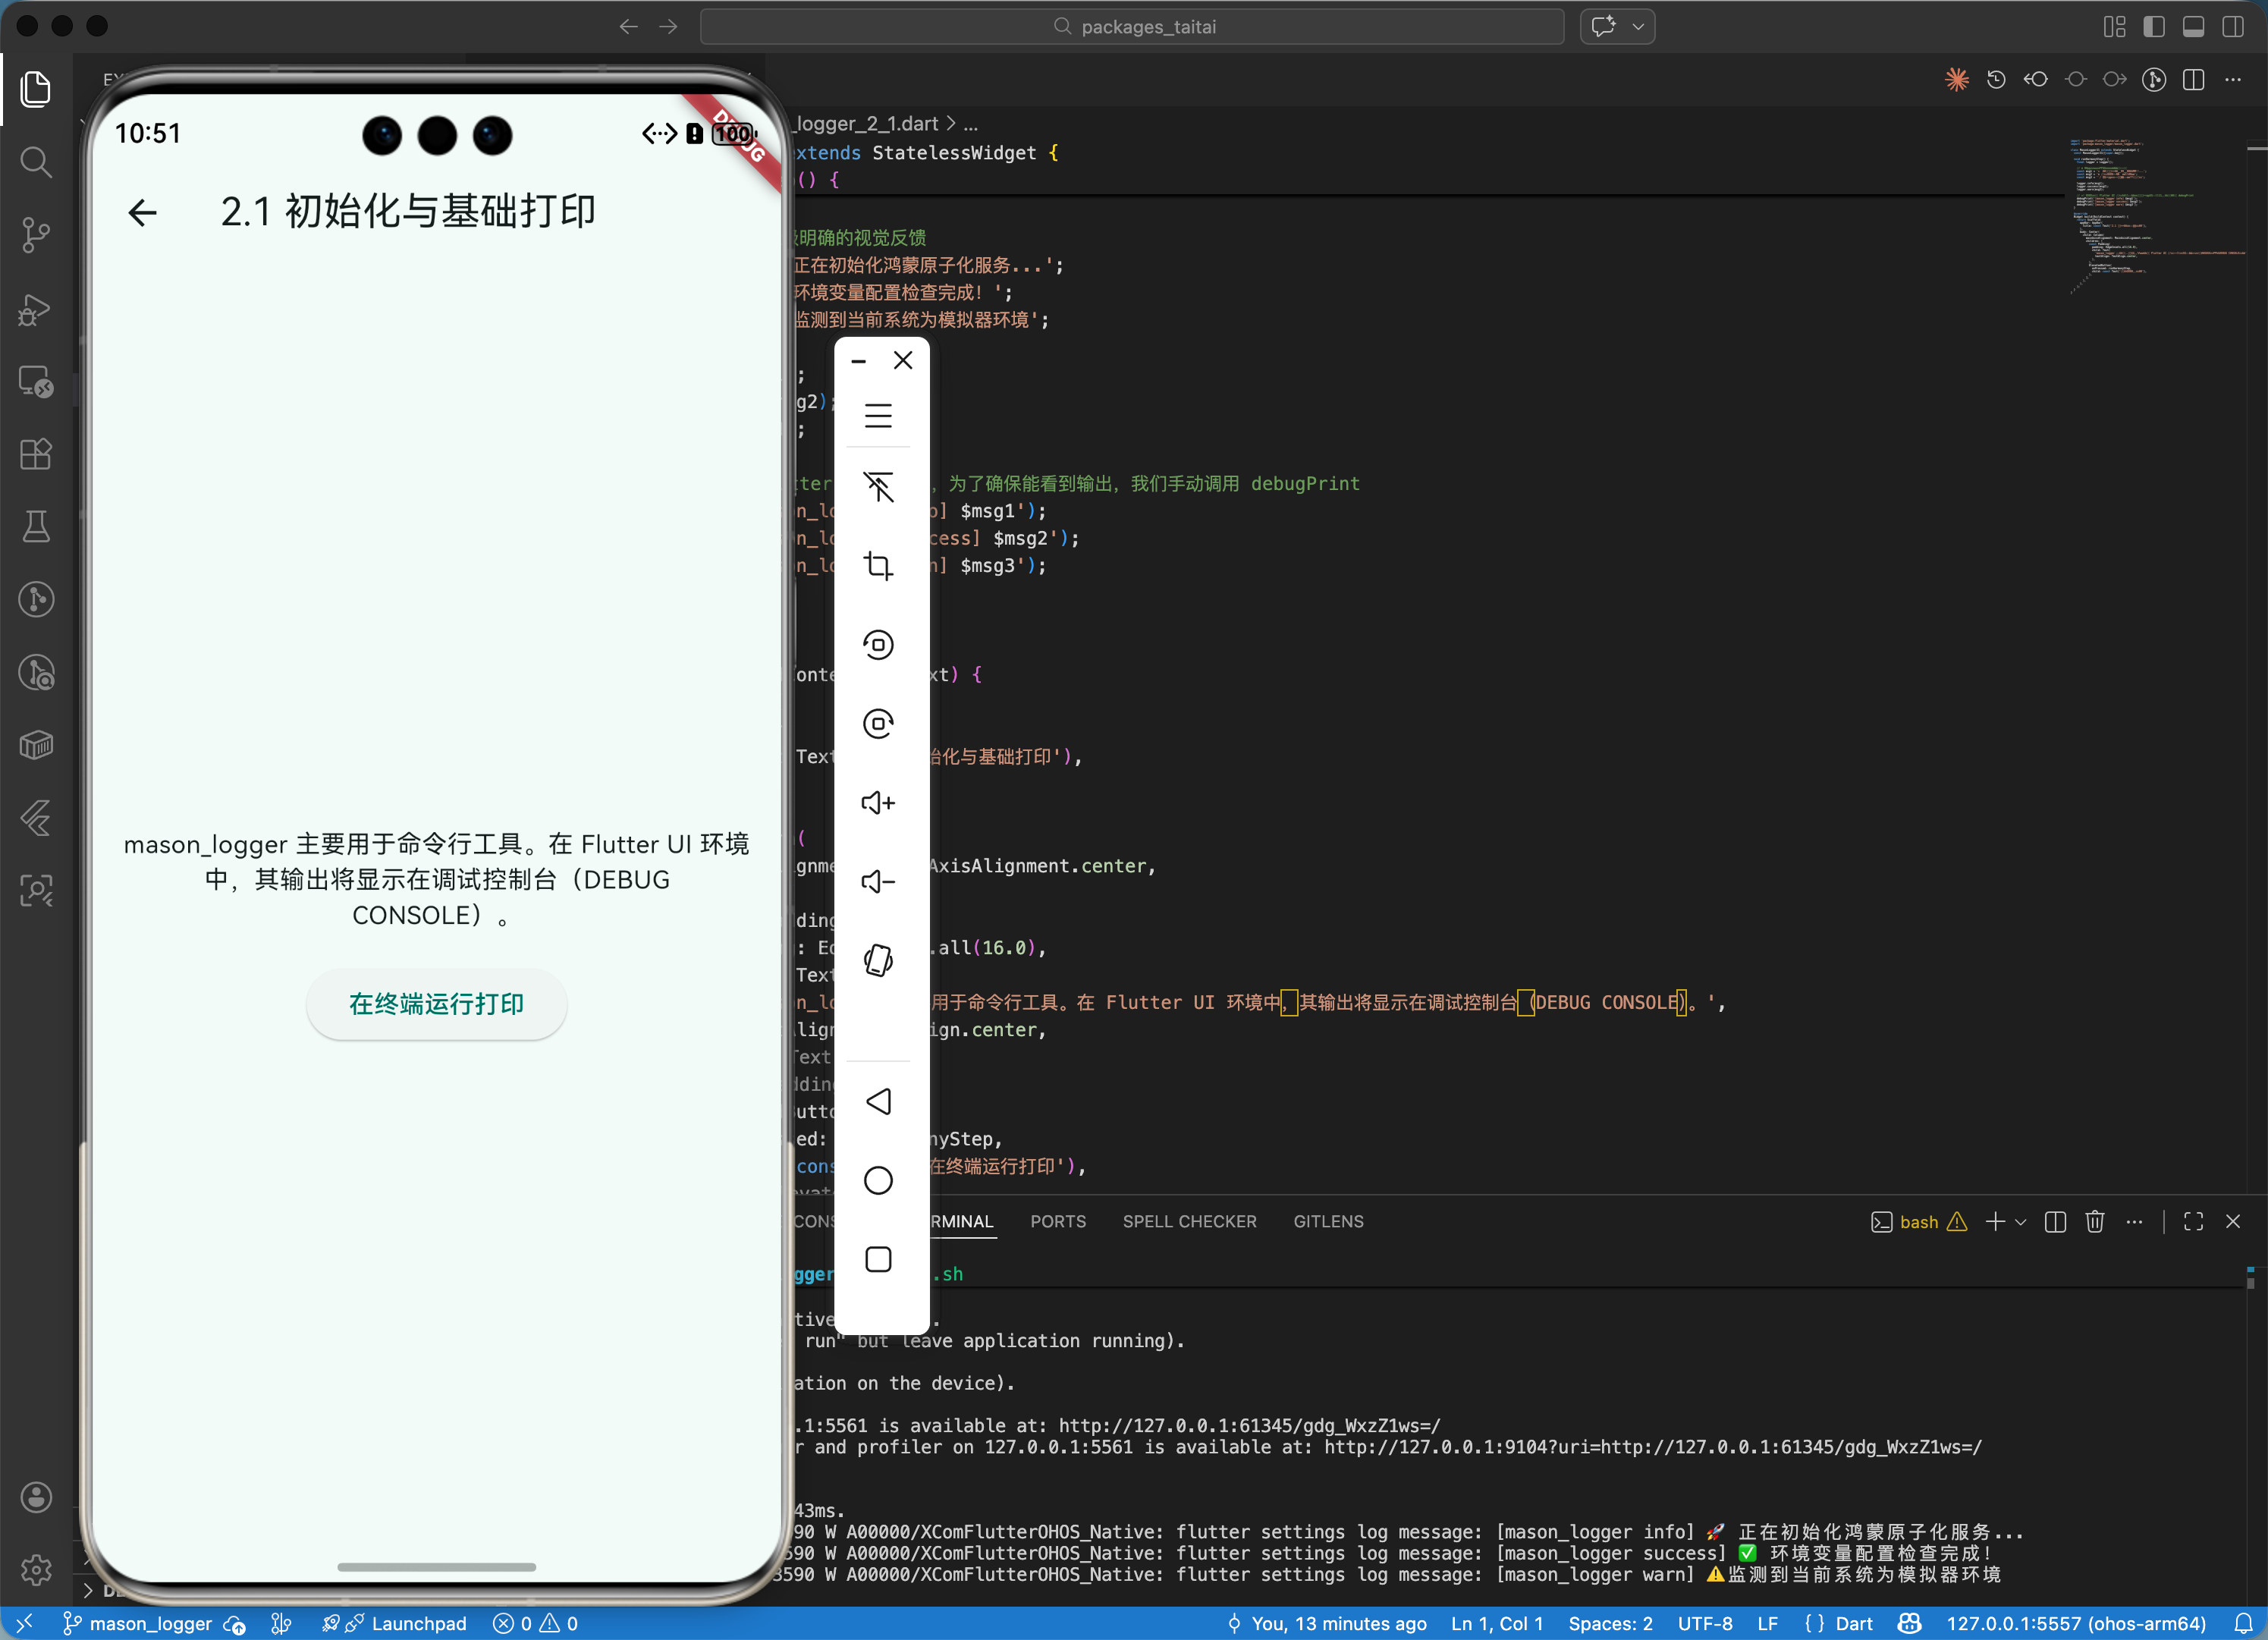Image resolution: width=2268 pixels, height=1640 pixels.
Task: Open Dart language mode selector
Action: pyautogui.click(x=1853, y=1623)
